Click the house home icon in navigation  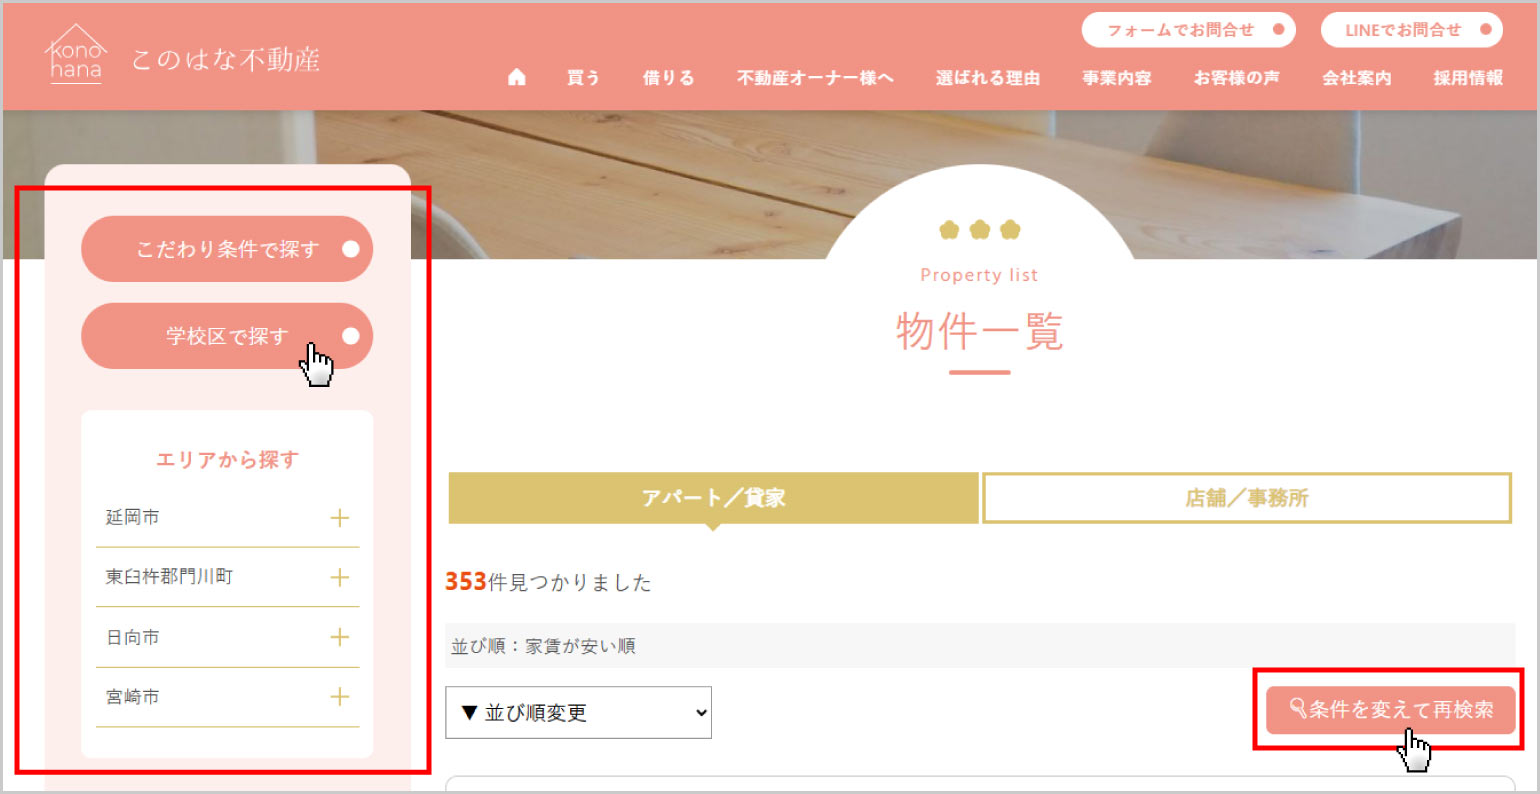coord(516,76)
